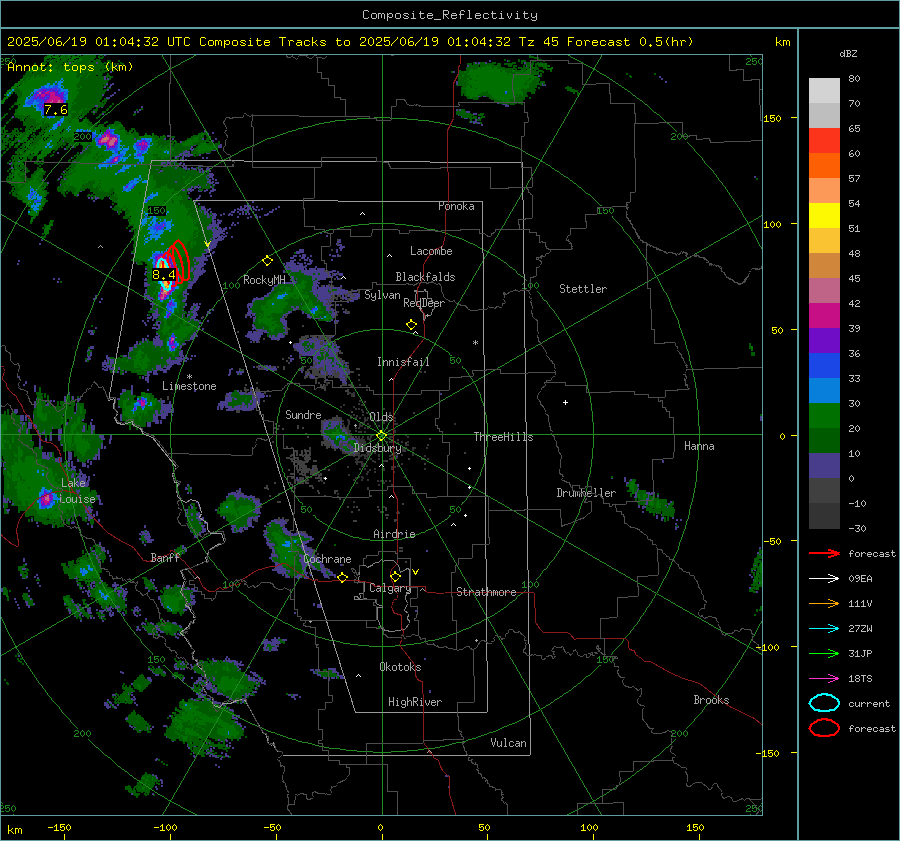This screenshot has height=841, width=900.
Task: Click the Calgary city label
Action: tap(390, 588)
